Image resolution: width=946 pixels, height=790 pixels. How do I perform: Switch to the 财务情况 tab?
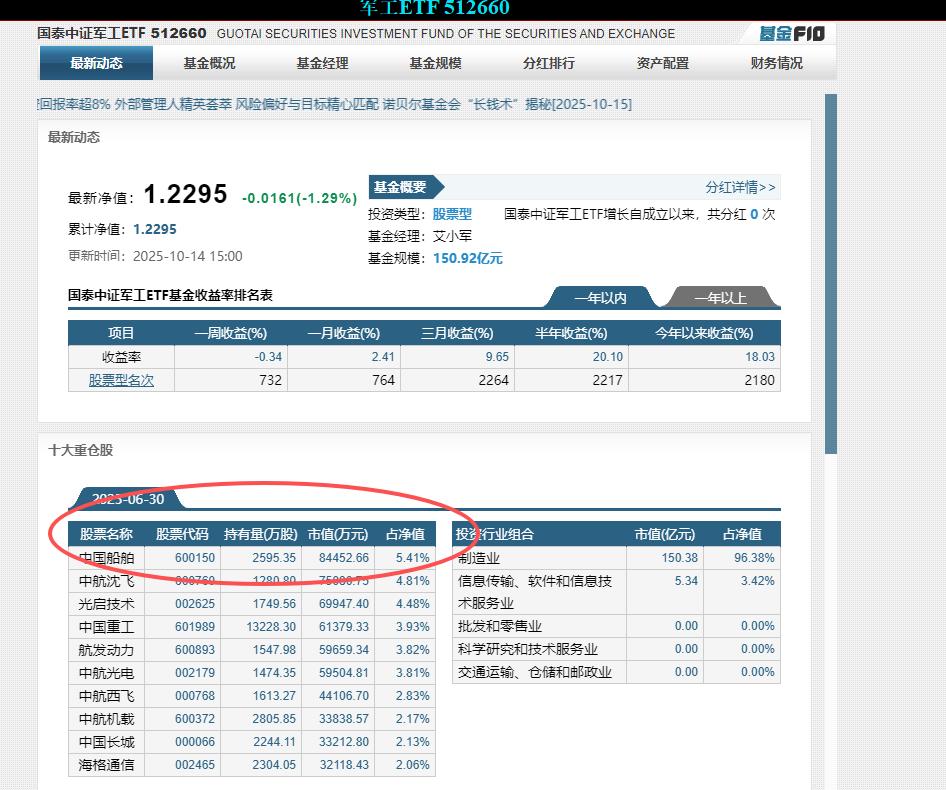[776, 63]
